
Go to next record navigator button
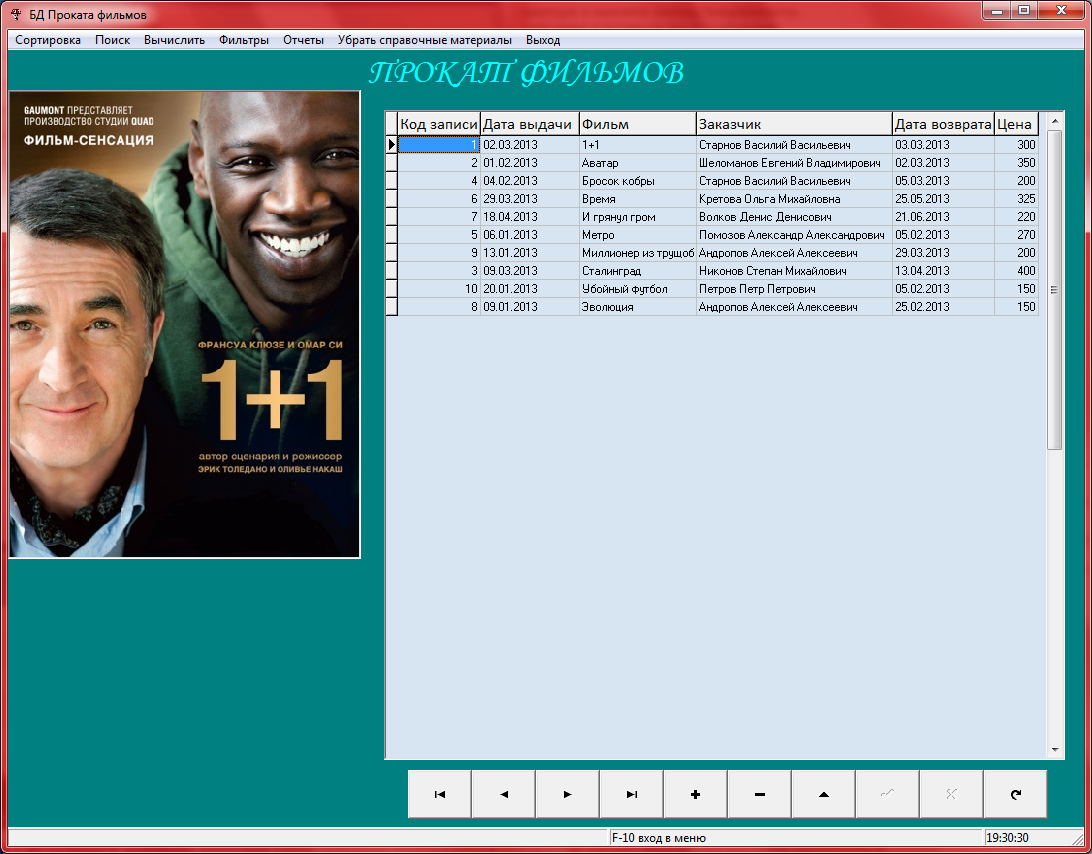(568, 793)
